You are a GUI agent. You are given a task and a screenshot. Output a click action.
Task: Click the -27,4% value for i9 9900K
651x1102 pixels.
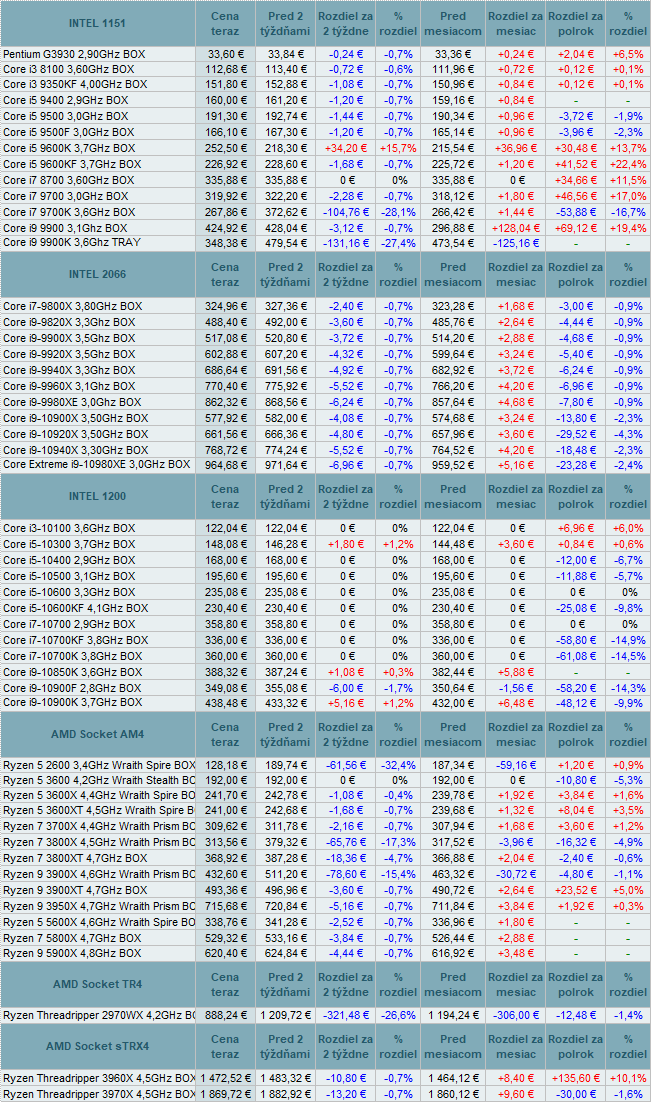point(398,243)
